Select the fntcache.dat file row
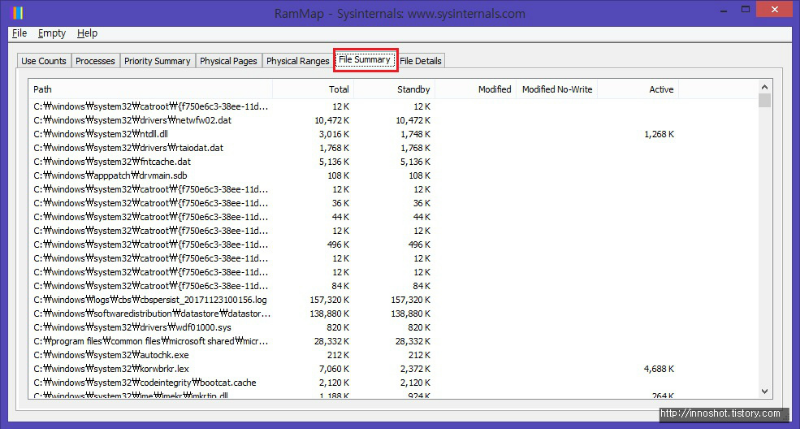The width and height of the screenshot is (800, 429). pos(393,162)
